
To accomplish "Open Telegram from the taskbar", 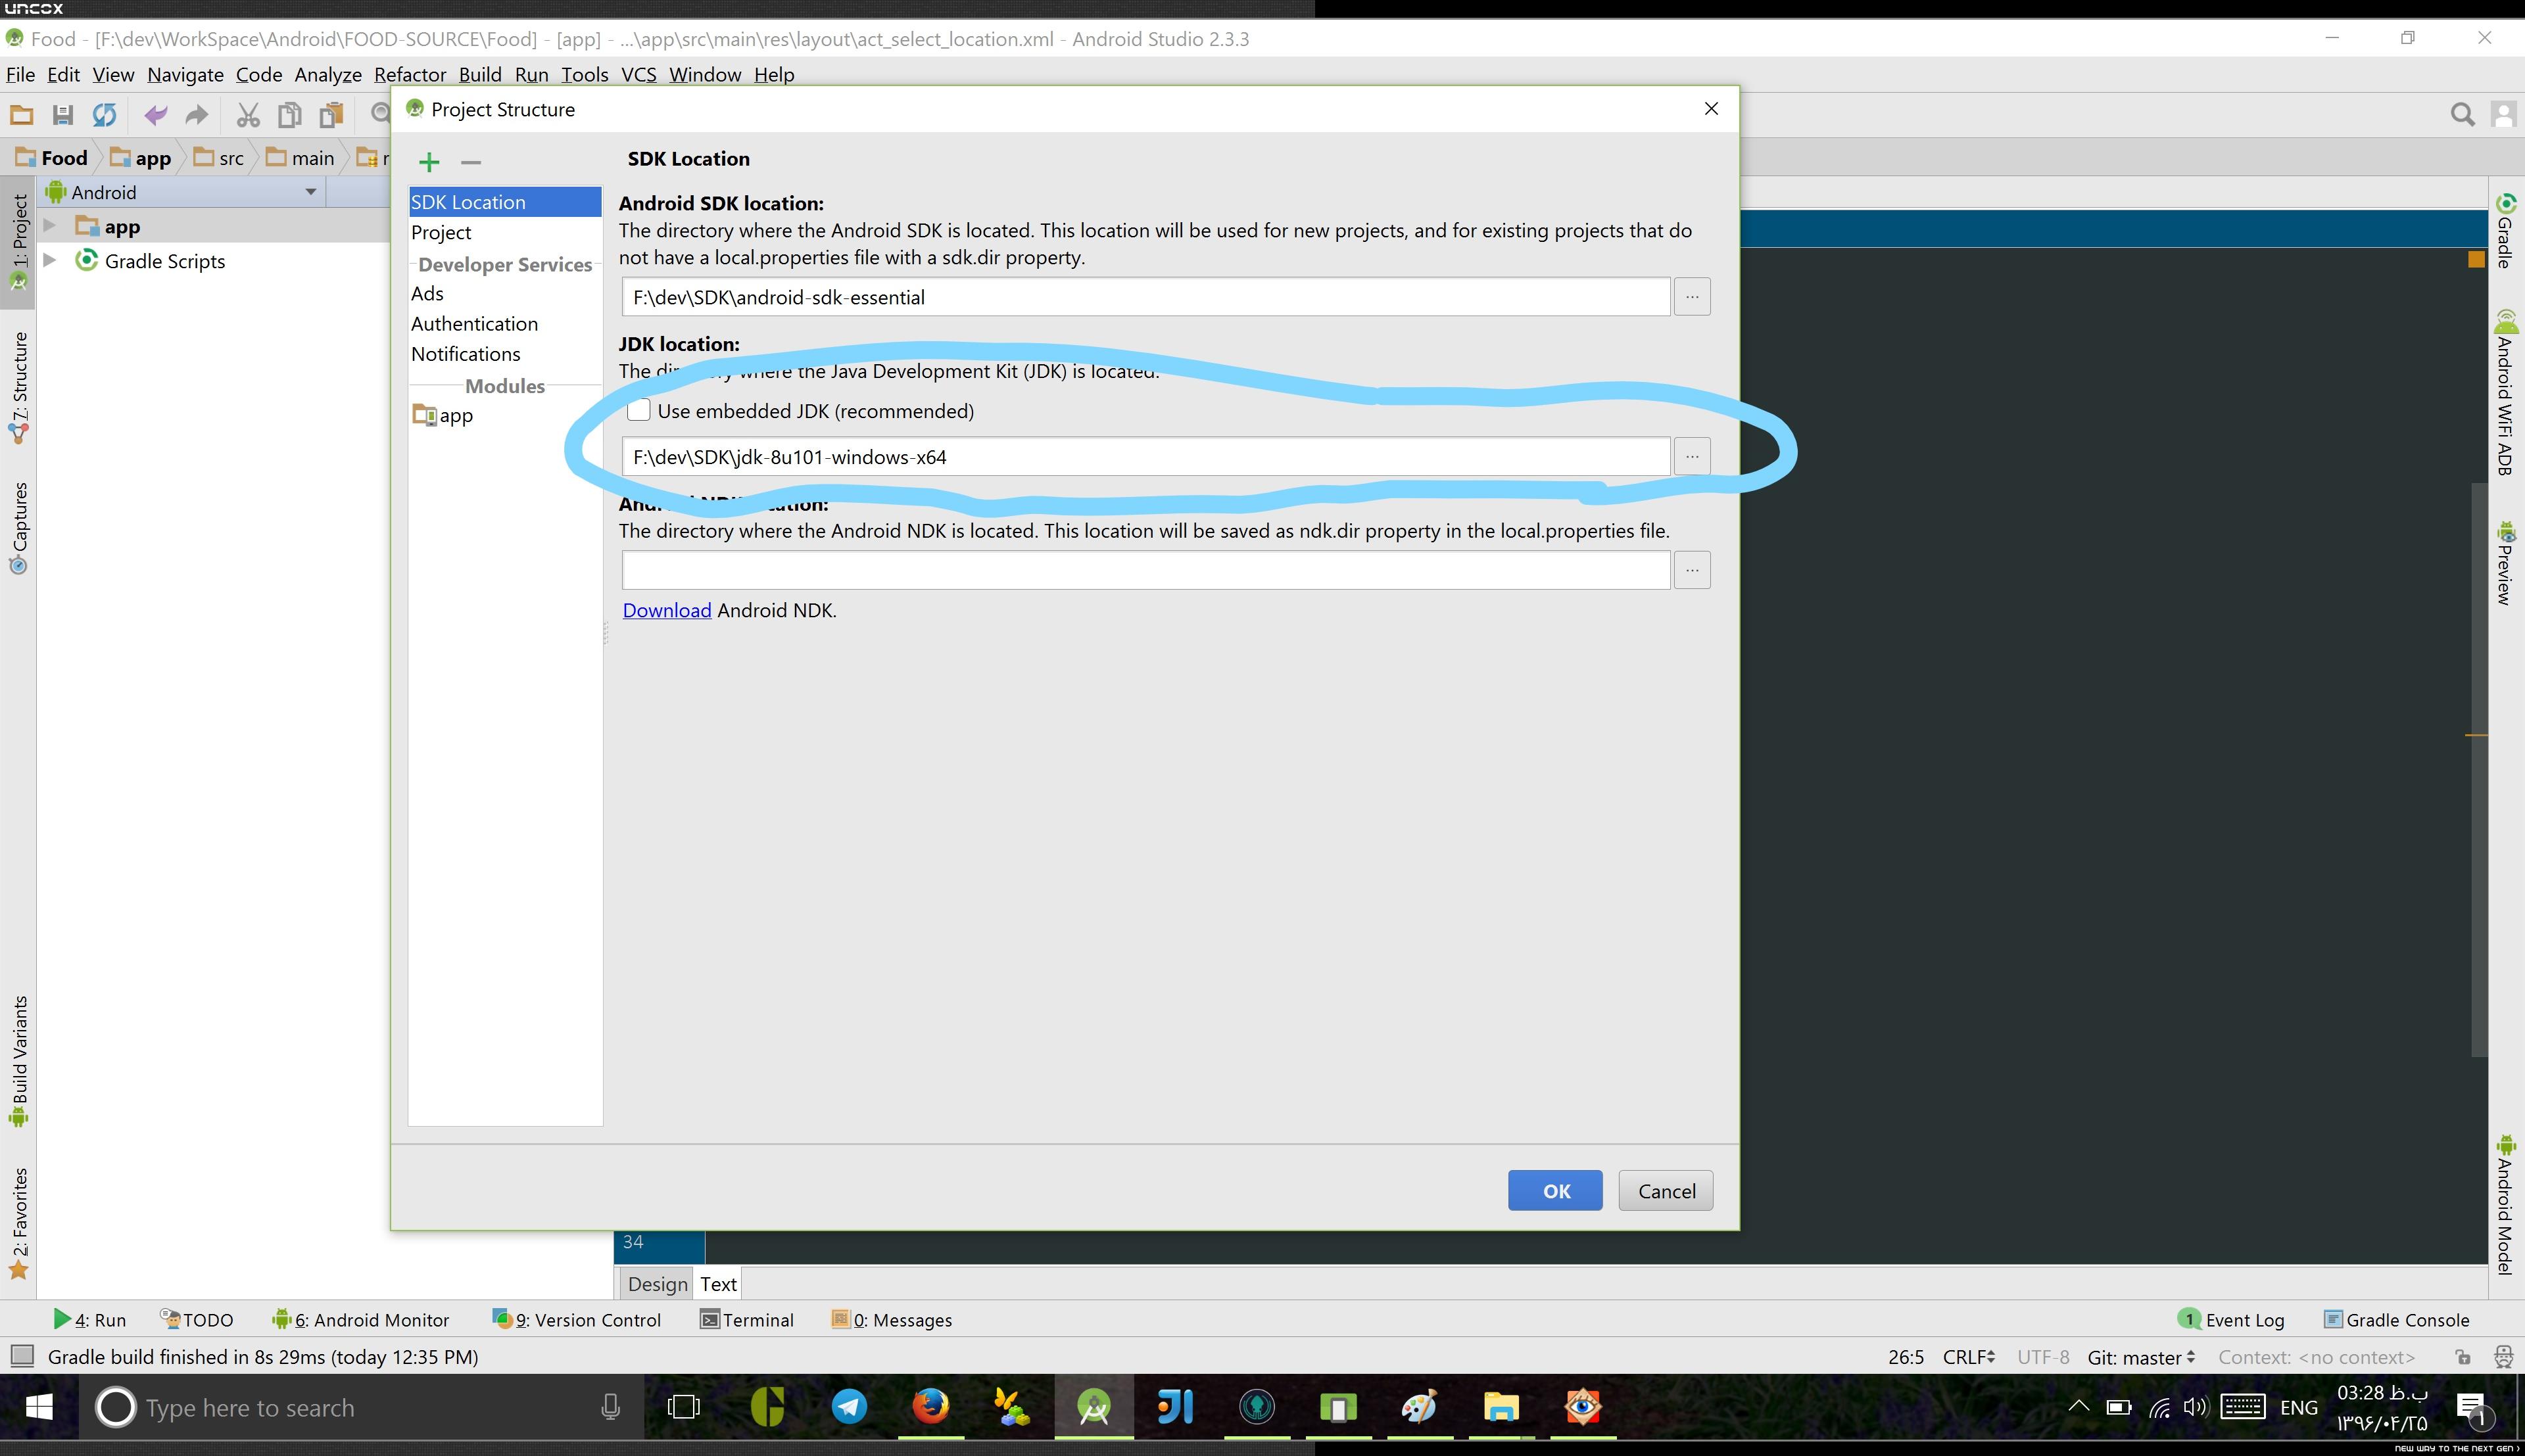I will click(x=849, y=1407).
